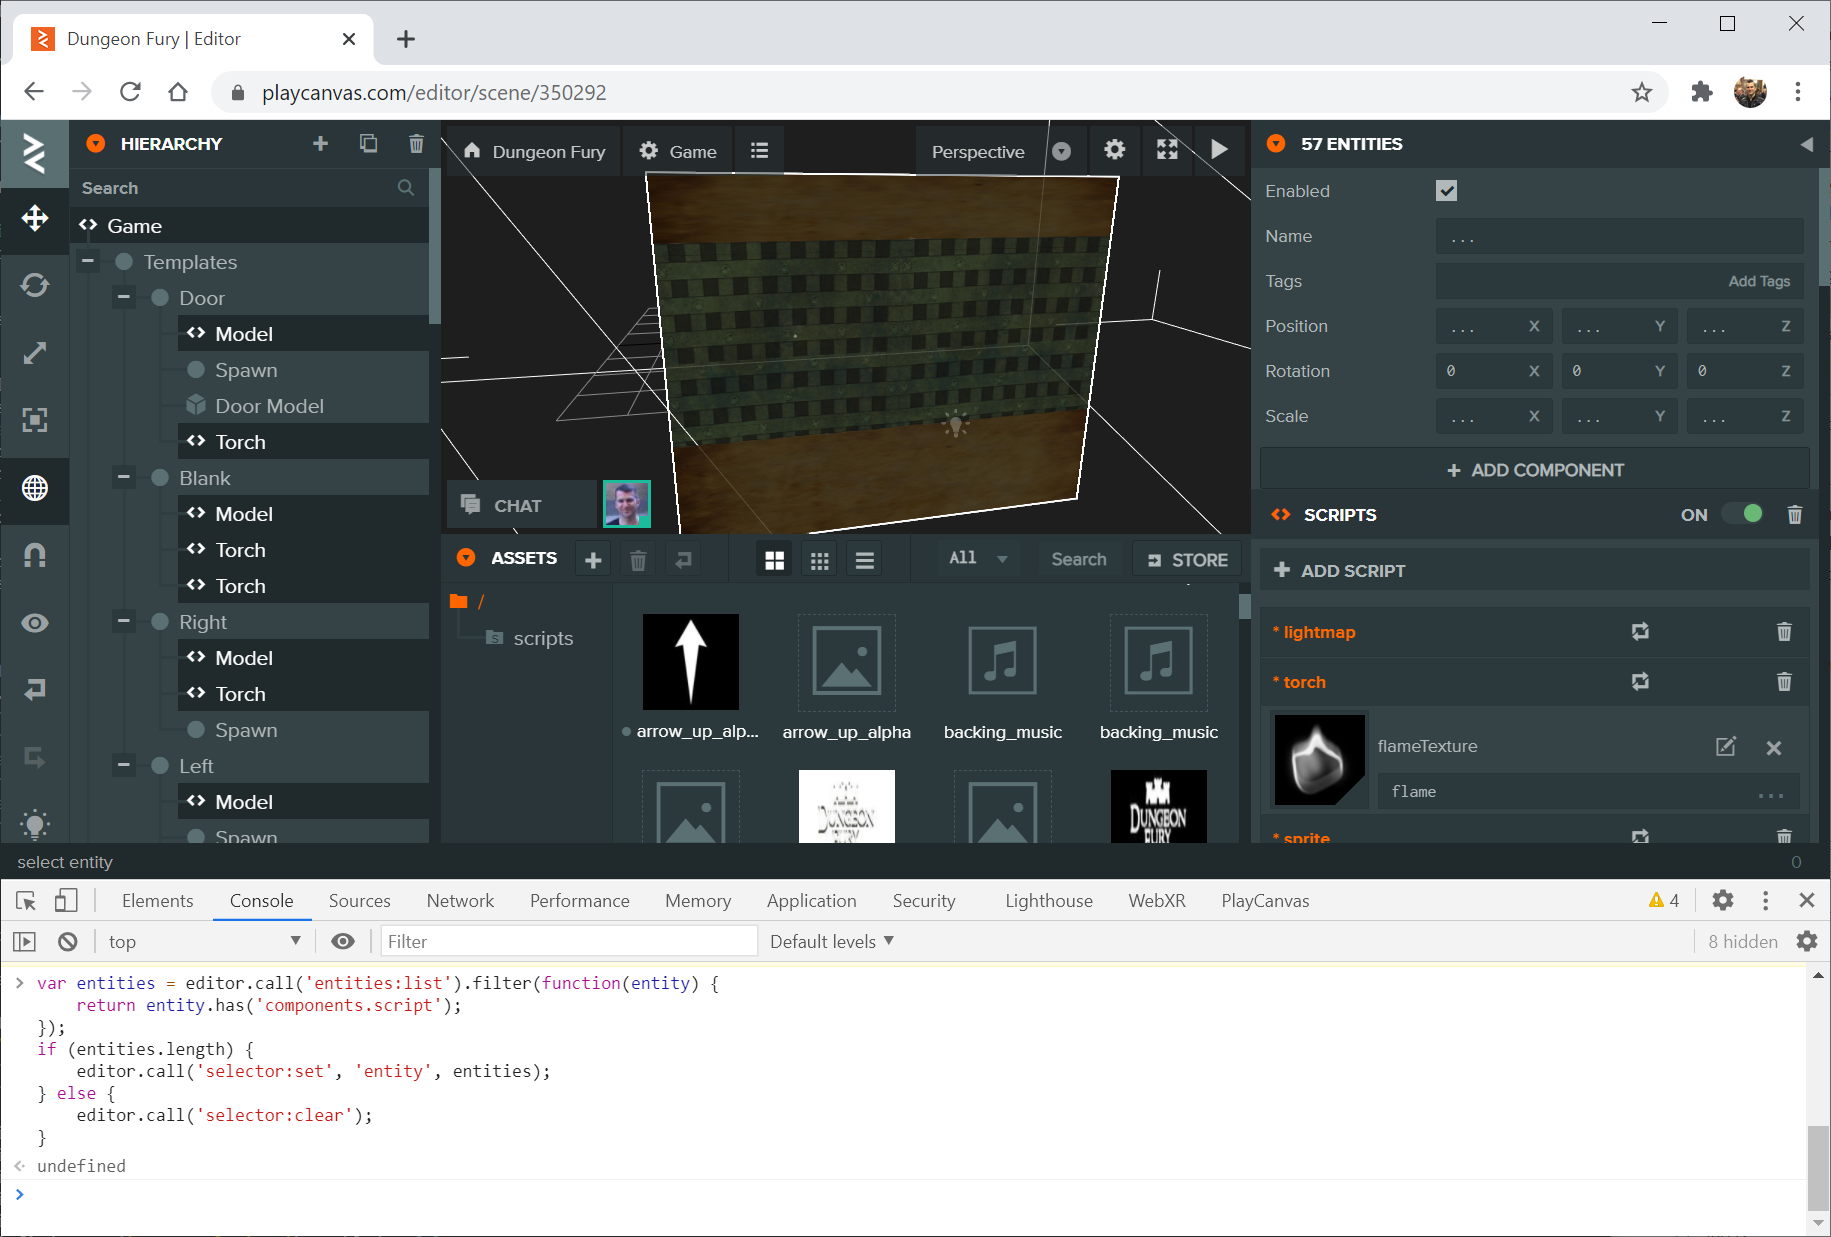
Task: Open the lightbulb bake lightmaps icon
Action: (35, 824)
